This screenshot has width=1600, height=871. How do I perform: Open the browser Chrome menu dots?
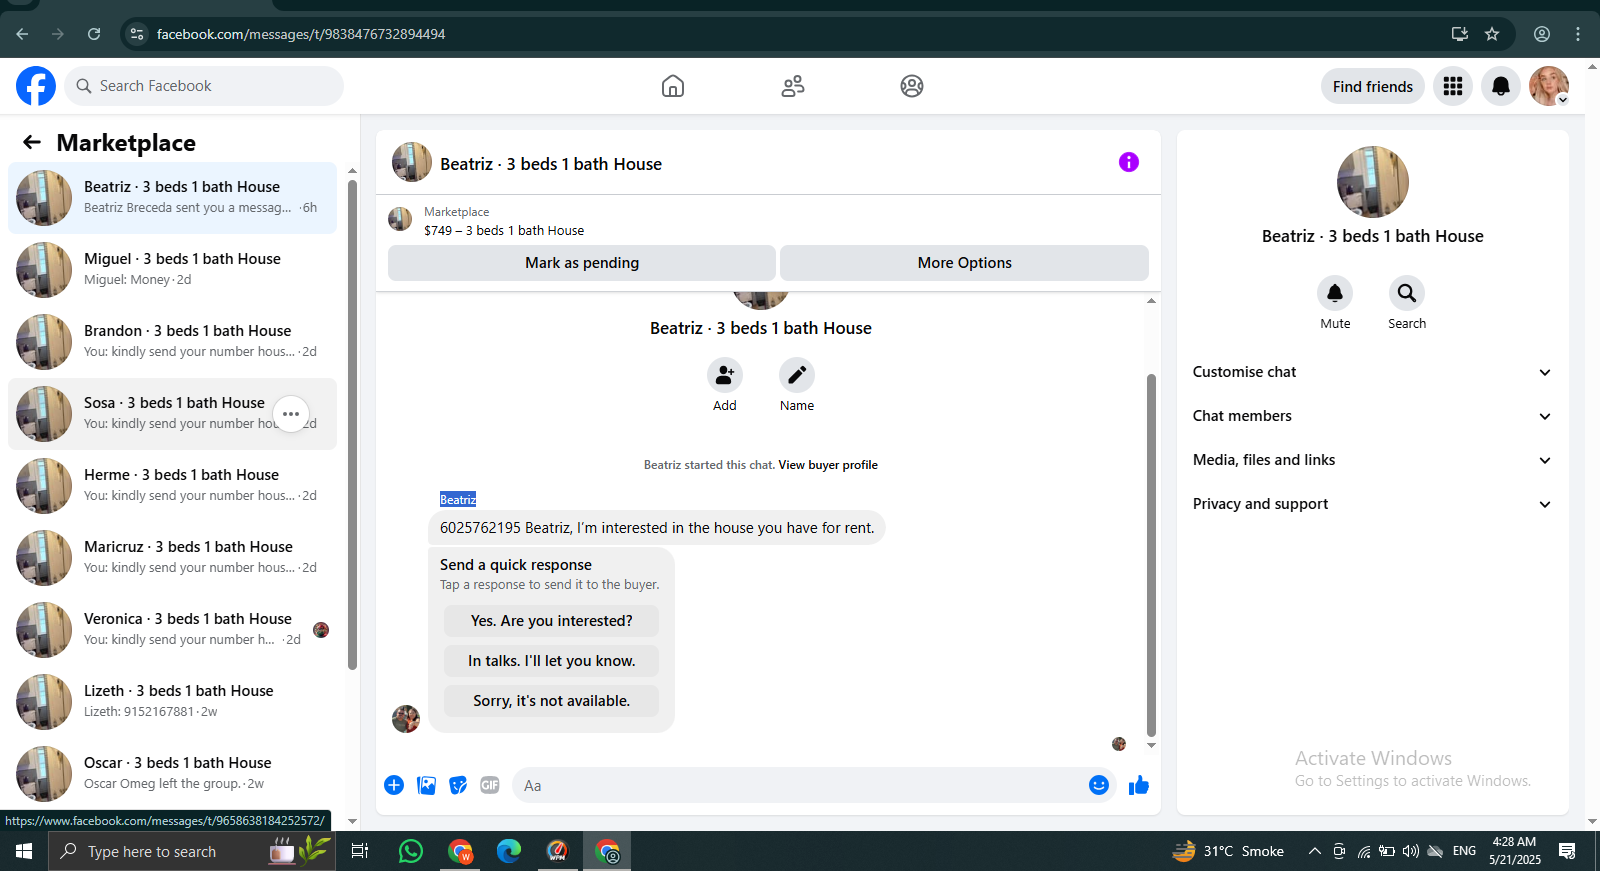pyautogui.click(x=1578, y=34)
